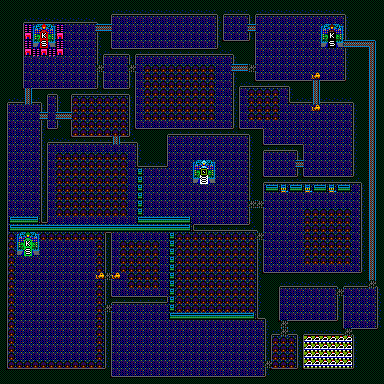Screen dimensions: 384x384
Task: Open the door left of the small bottom scaly room
Action: click(x=268, y=364)
